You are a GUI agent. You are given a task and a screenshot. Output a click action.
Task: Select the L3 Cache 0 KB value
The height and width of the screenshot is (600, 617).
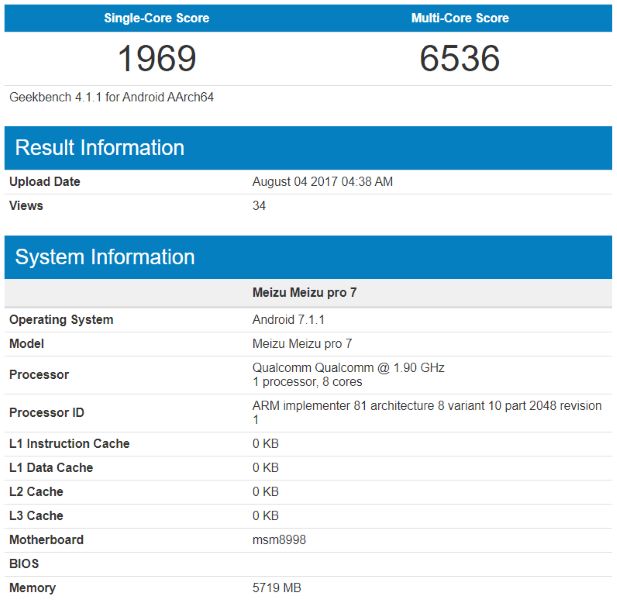[266, 516]
